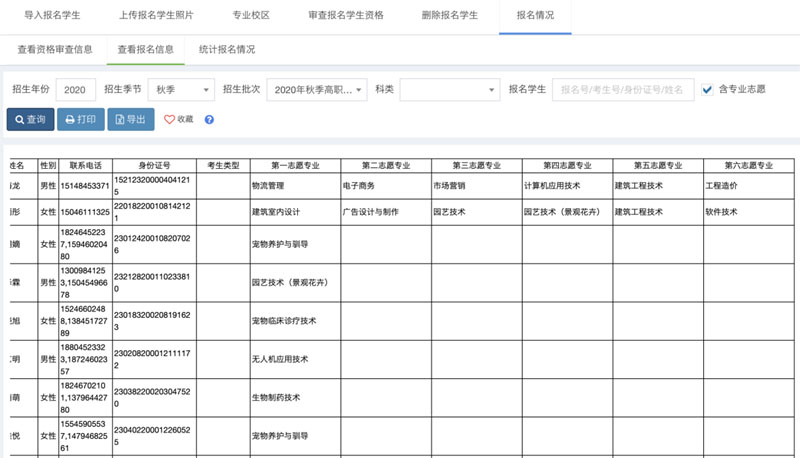Open the 上传报名学生照片 tab
This screenshot has width=800, height=458.
click(156, 17)
